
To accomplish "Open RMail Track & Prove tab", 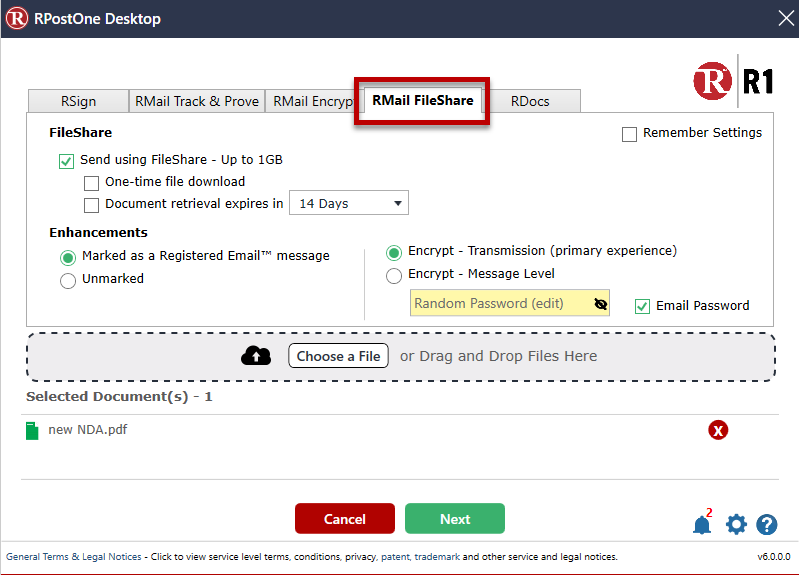I will [197, 101].
